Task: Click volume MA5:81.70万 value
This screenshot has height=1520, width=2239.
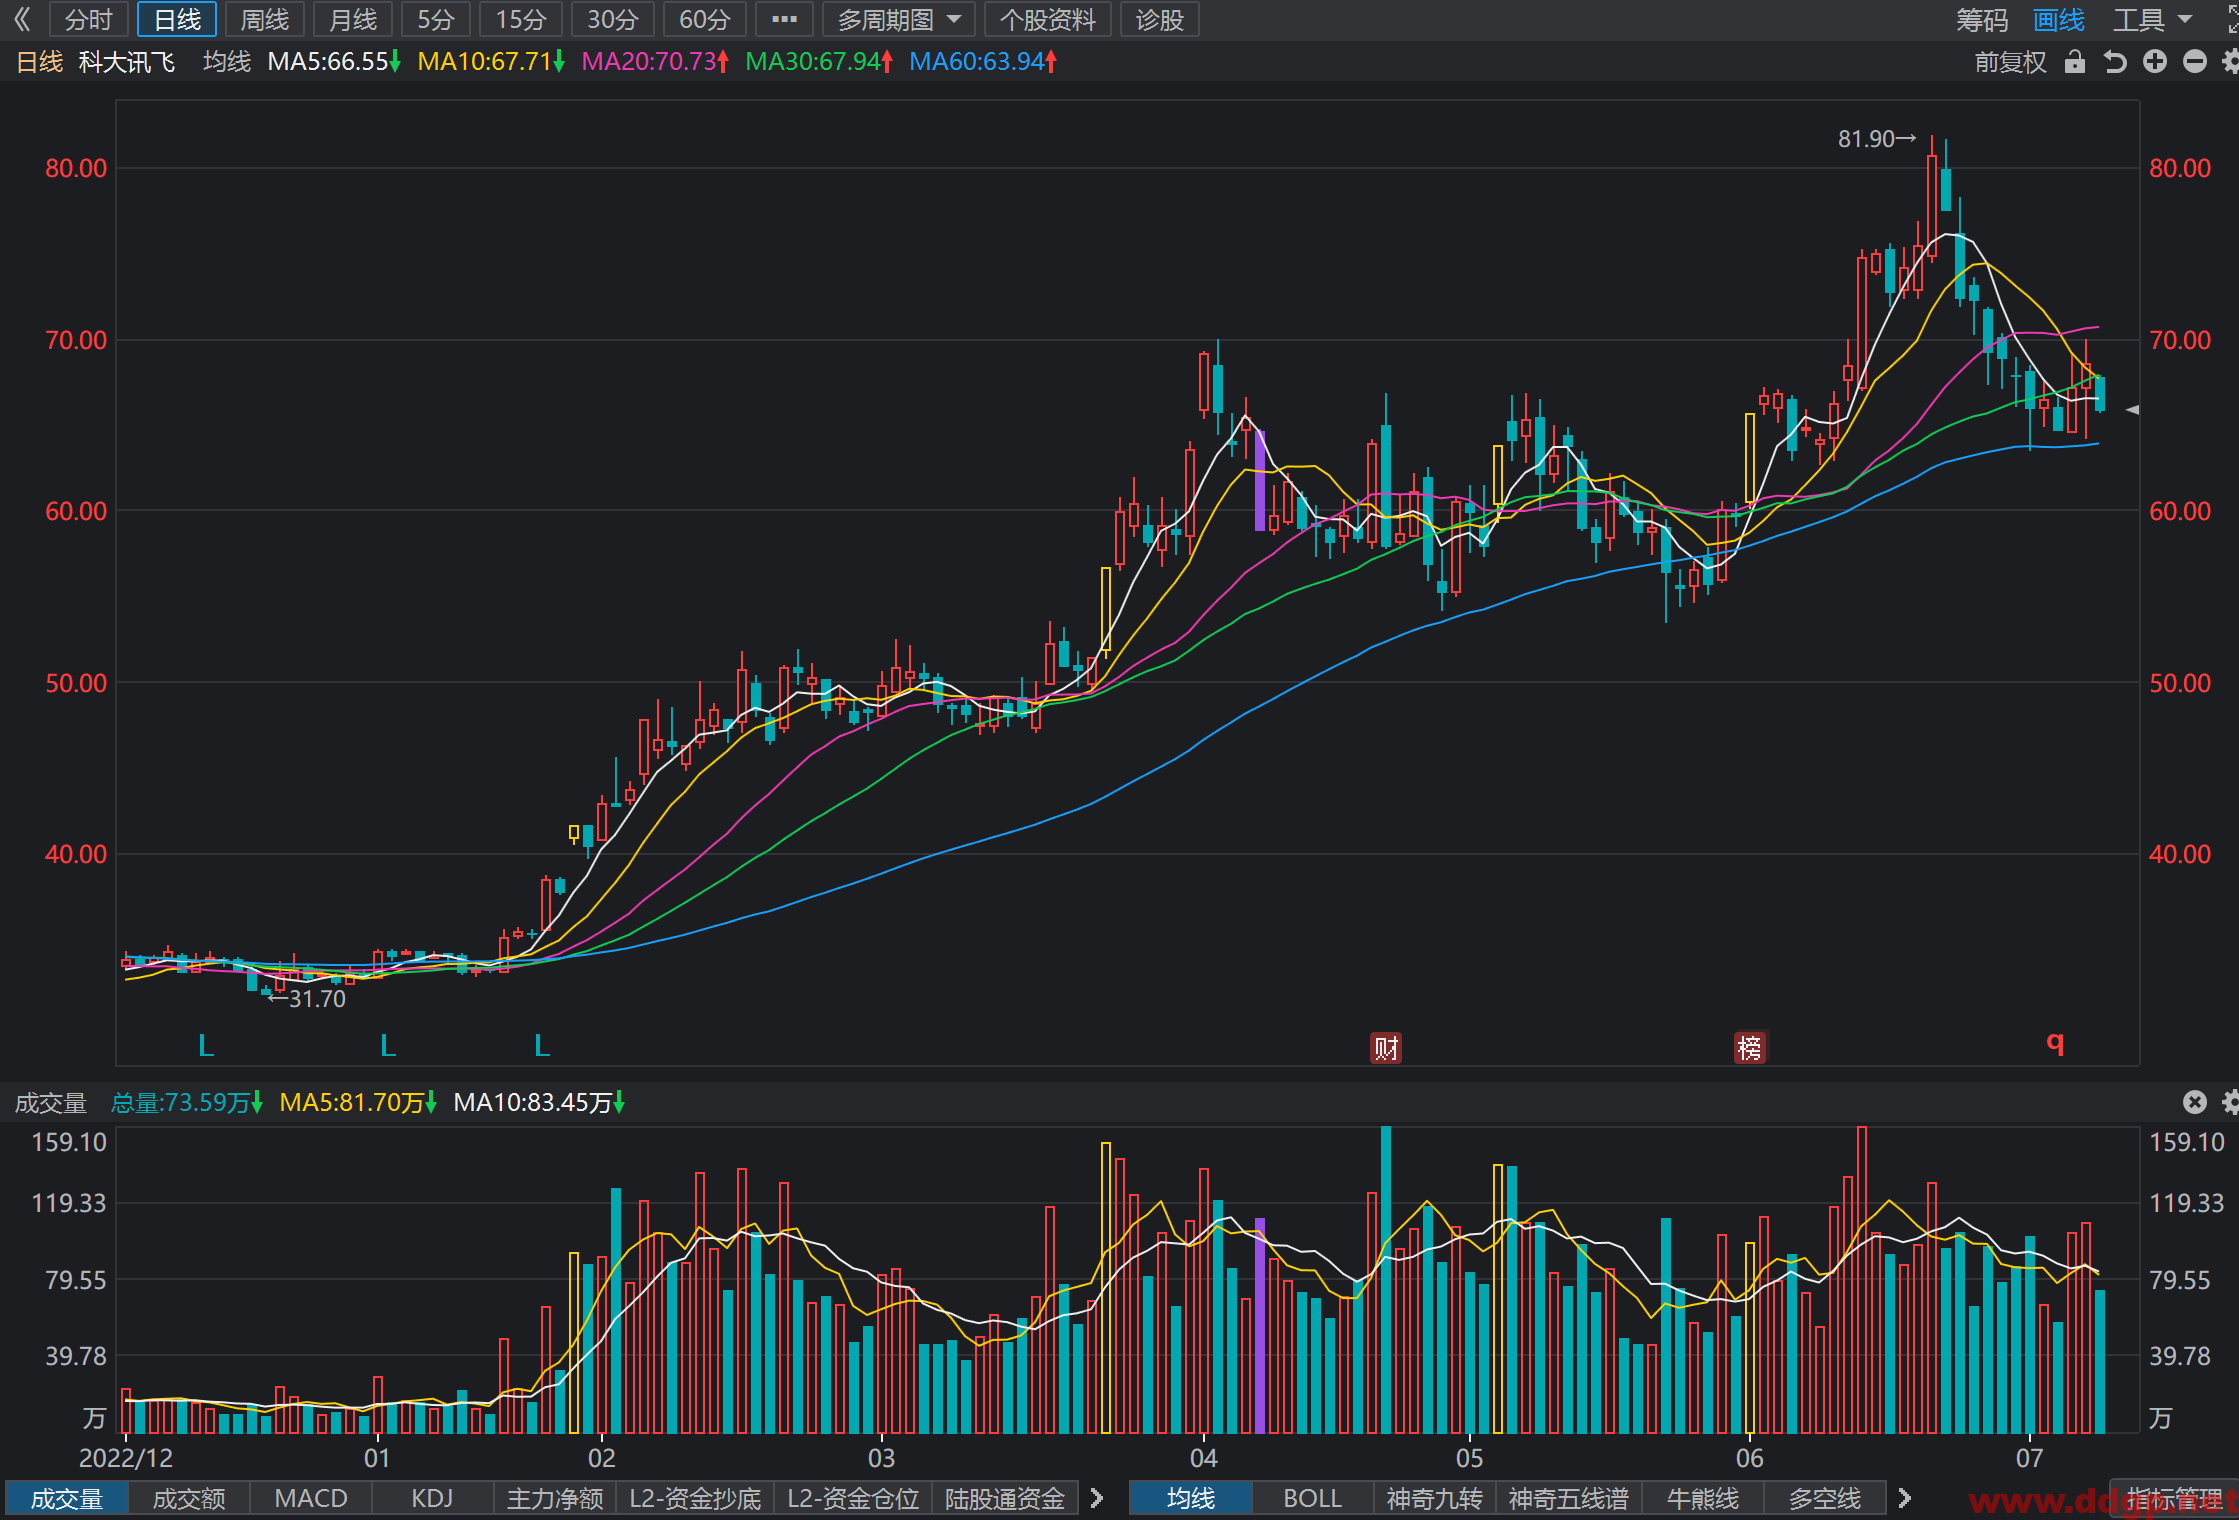Action: pos(358,1103)
